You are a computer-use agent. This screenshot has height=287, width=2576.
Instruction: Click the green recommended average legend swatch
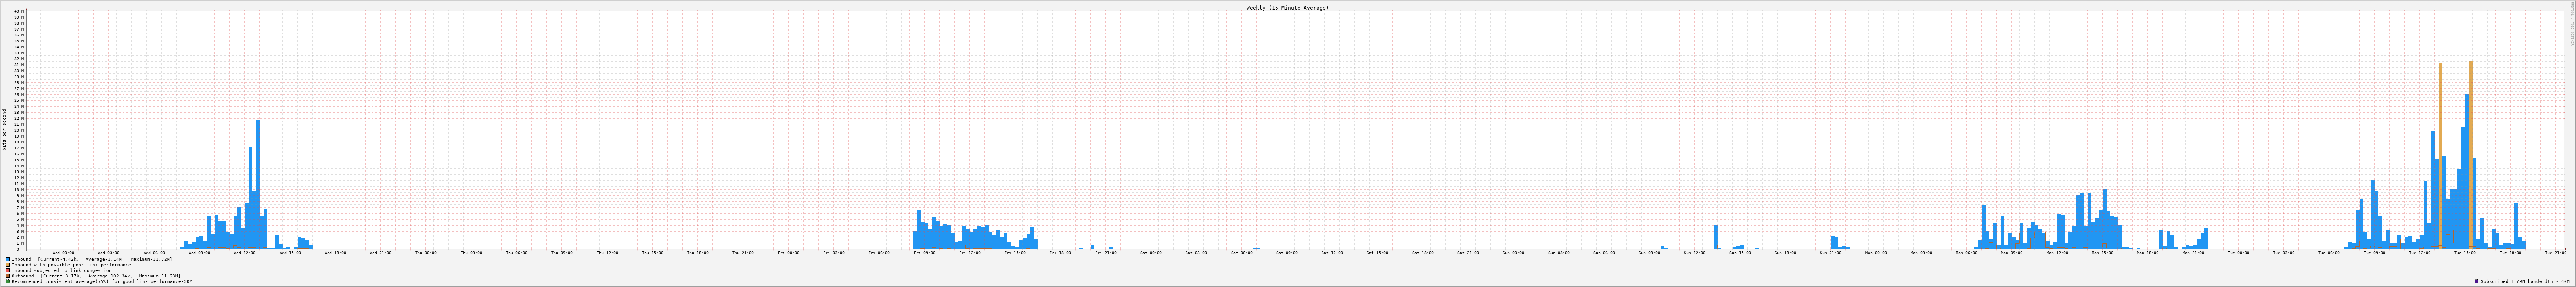[x=8, y=281]
